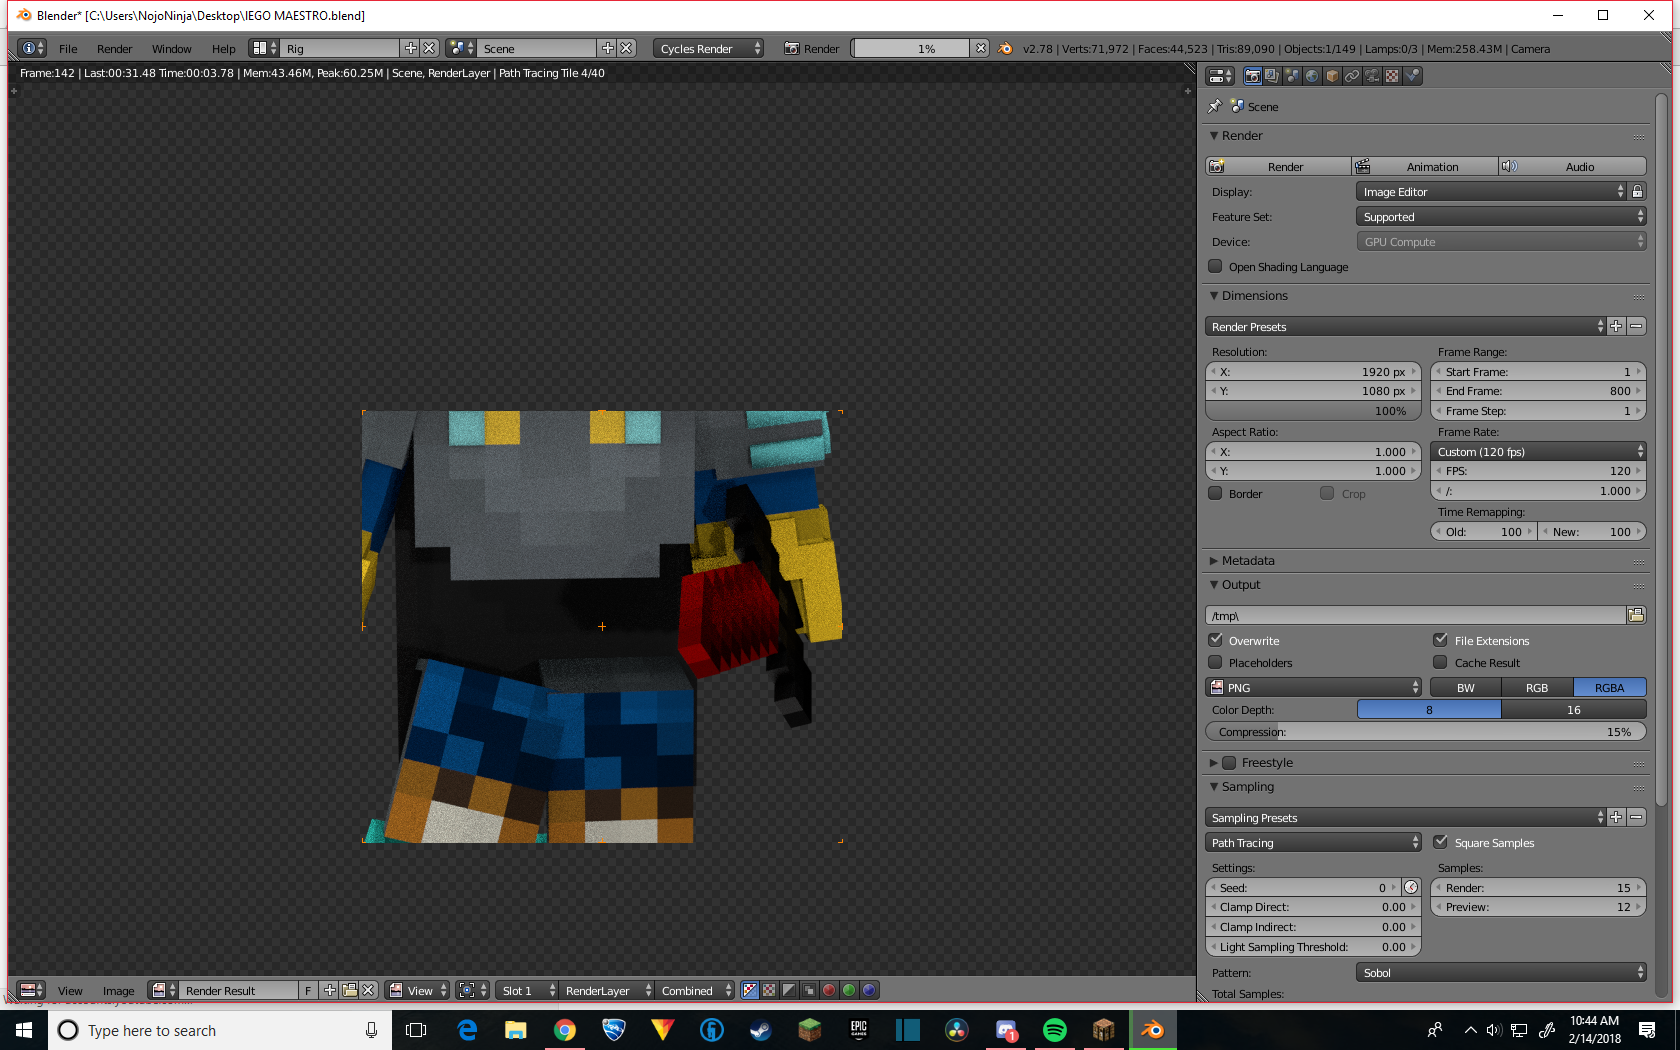The height and width of the screenshot is (1050, 1680).
Task: Open the Render Presets dropdown
Action: coord(1405,326)
